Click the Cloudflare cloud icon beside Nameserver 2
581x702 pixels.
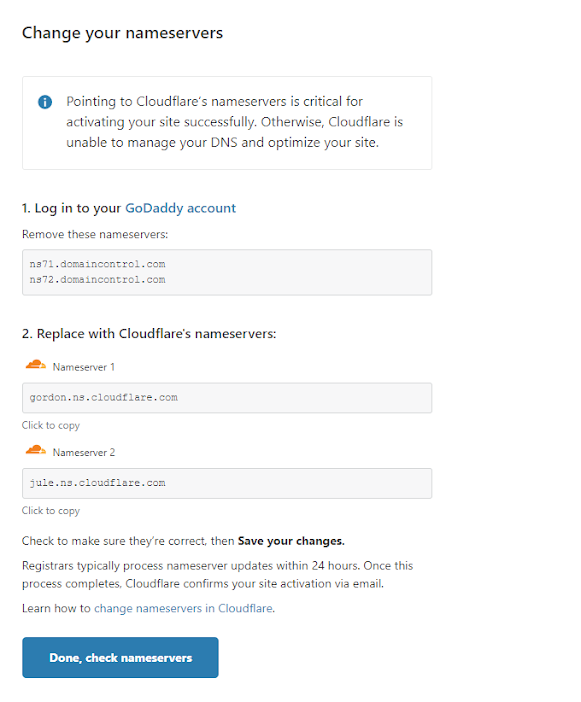pos(36,450)
